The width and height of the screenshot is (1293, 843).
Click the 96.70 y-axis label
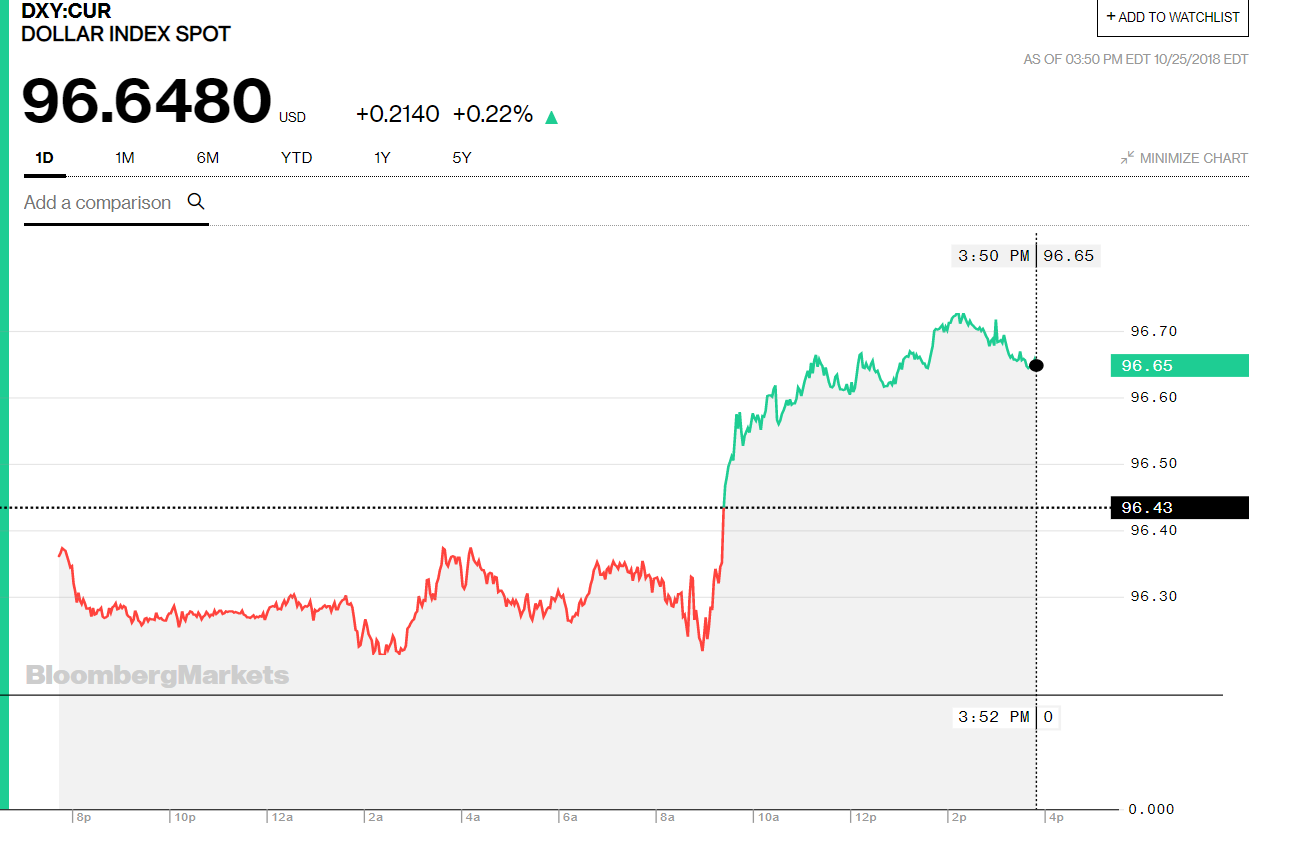1153,331
